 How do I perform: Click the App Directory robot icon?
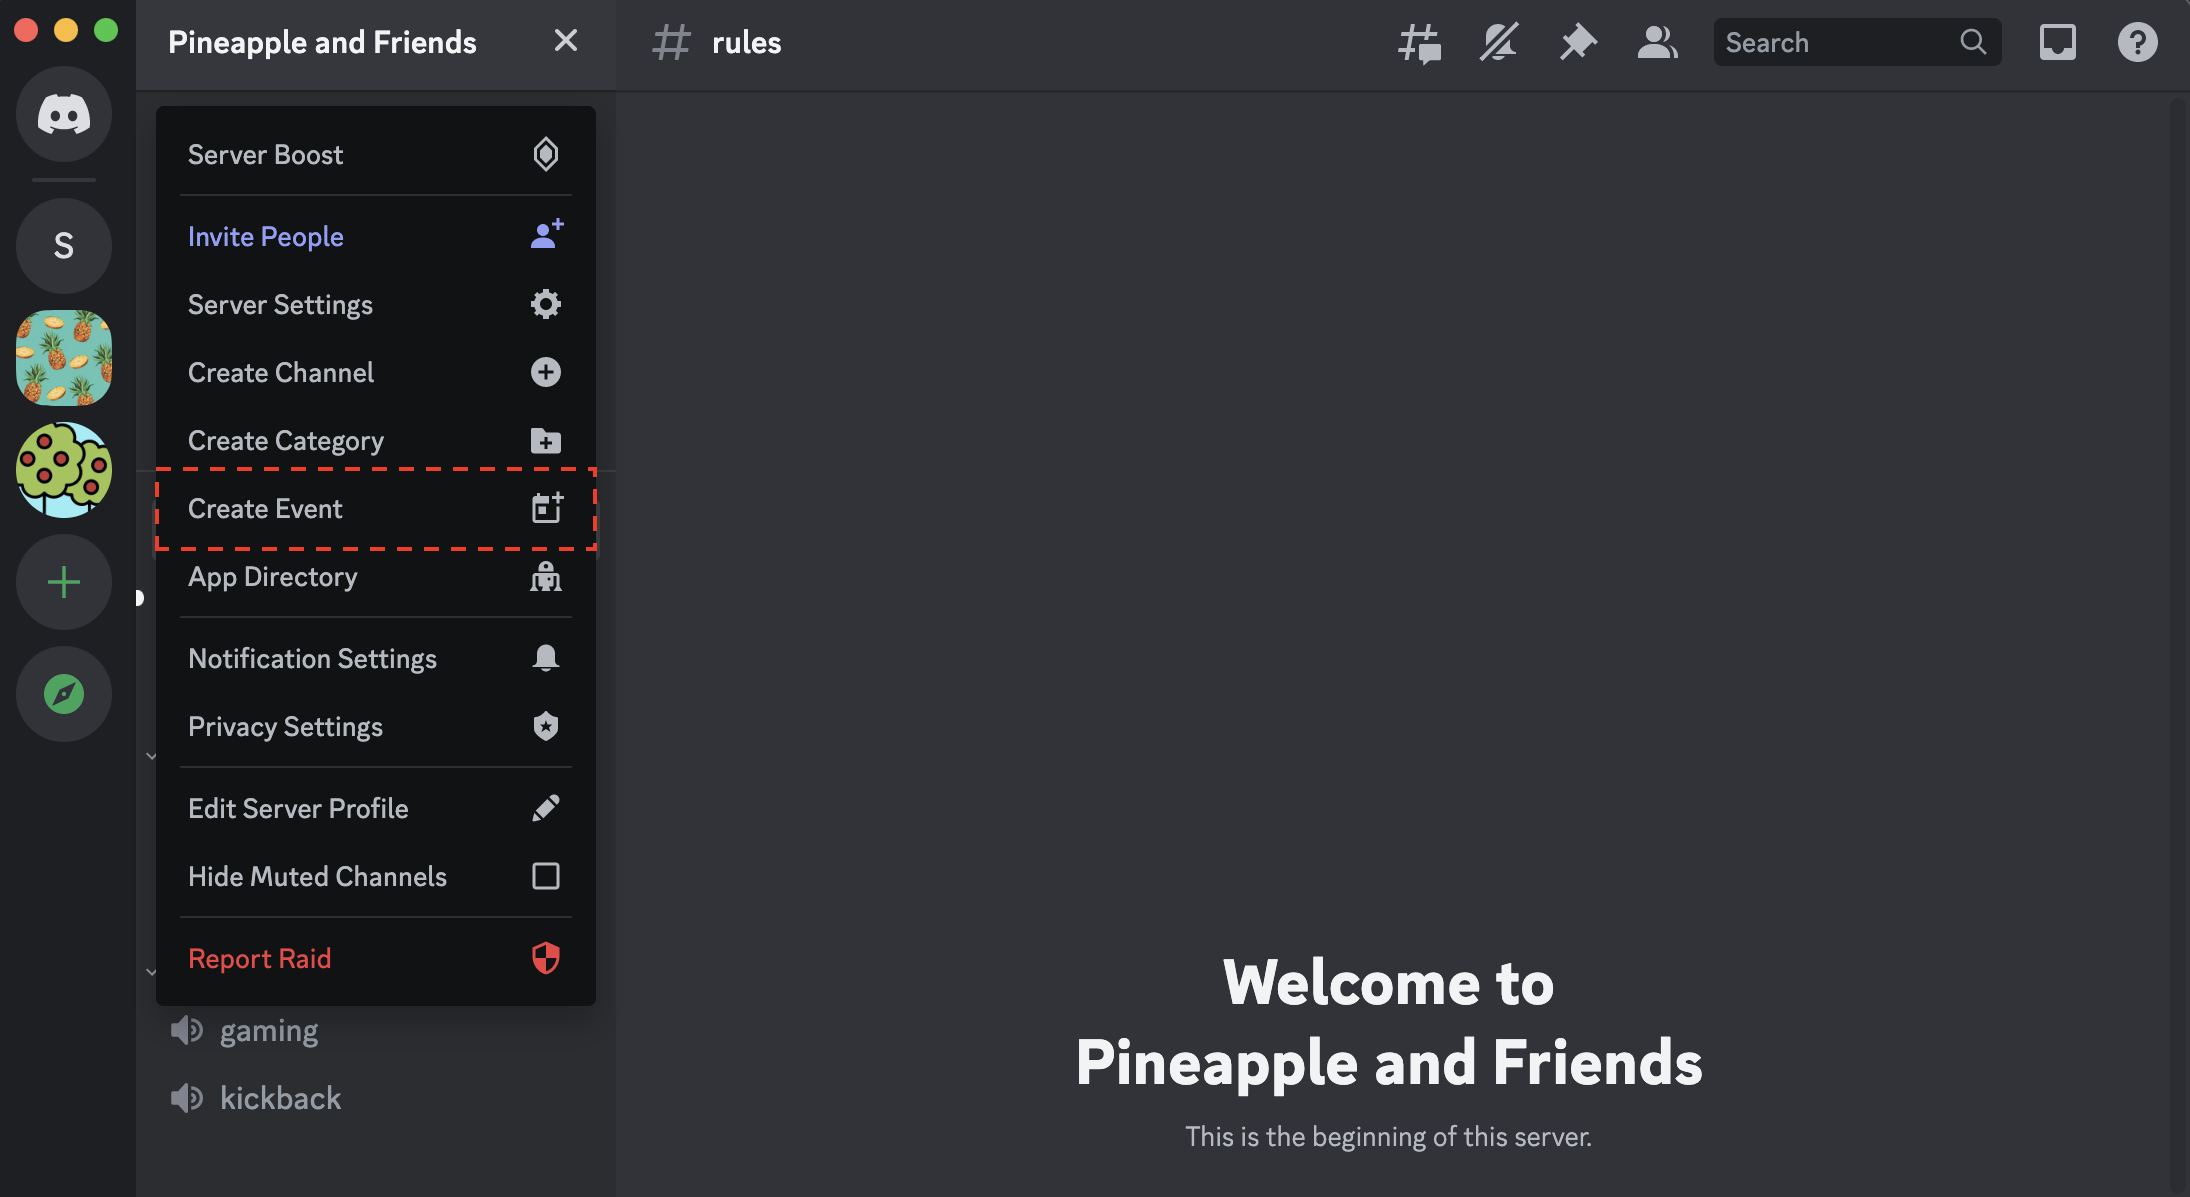point(545,576)
